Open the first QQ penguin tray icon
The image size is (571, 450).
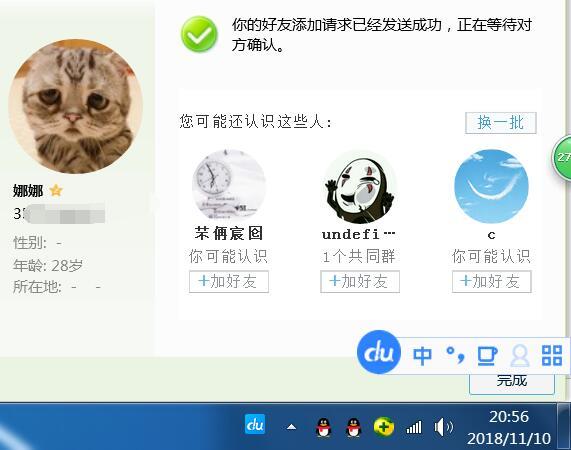[323, 427]
